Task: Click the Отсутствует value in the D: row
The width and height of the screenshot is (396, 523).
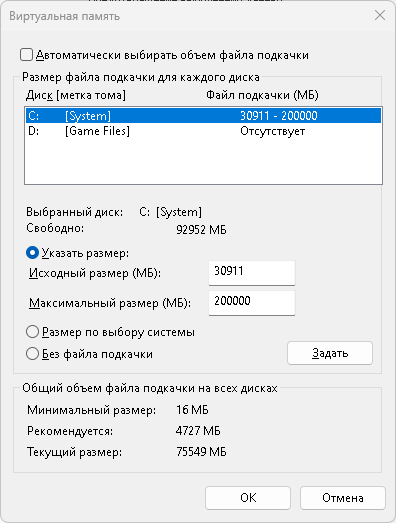Action: 273,131
